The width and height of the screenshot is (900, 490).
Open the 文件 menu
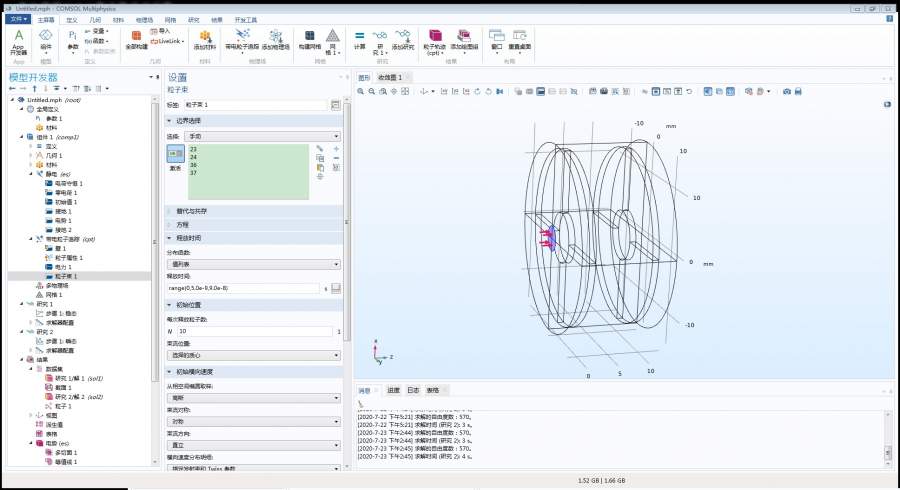[18, 18]
